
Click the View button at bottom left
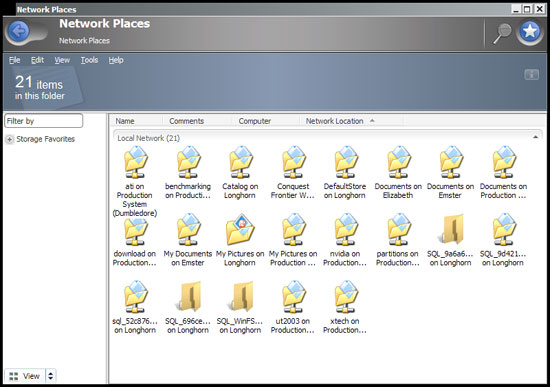25,376
